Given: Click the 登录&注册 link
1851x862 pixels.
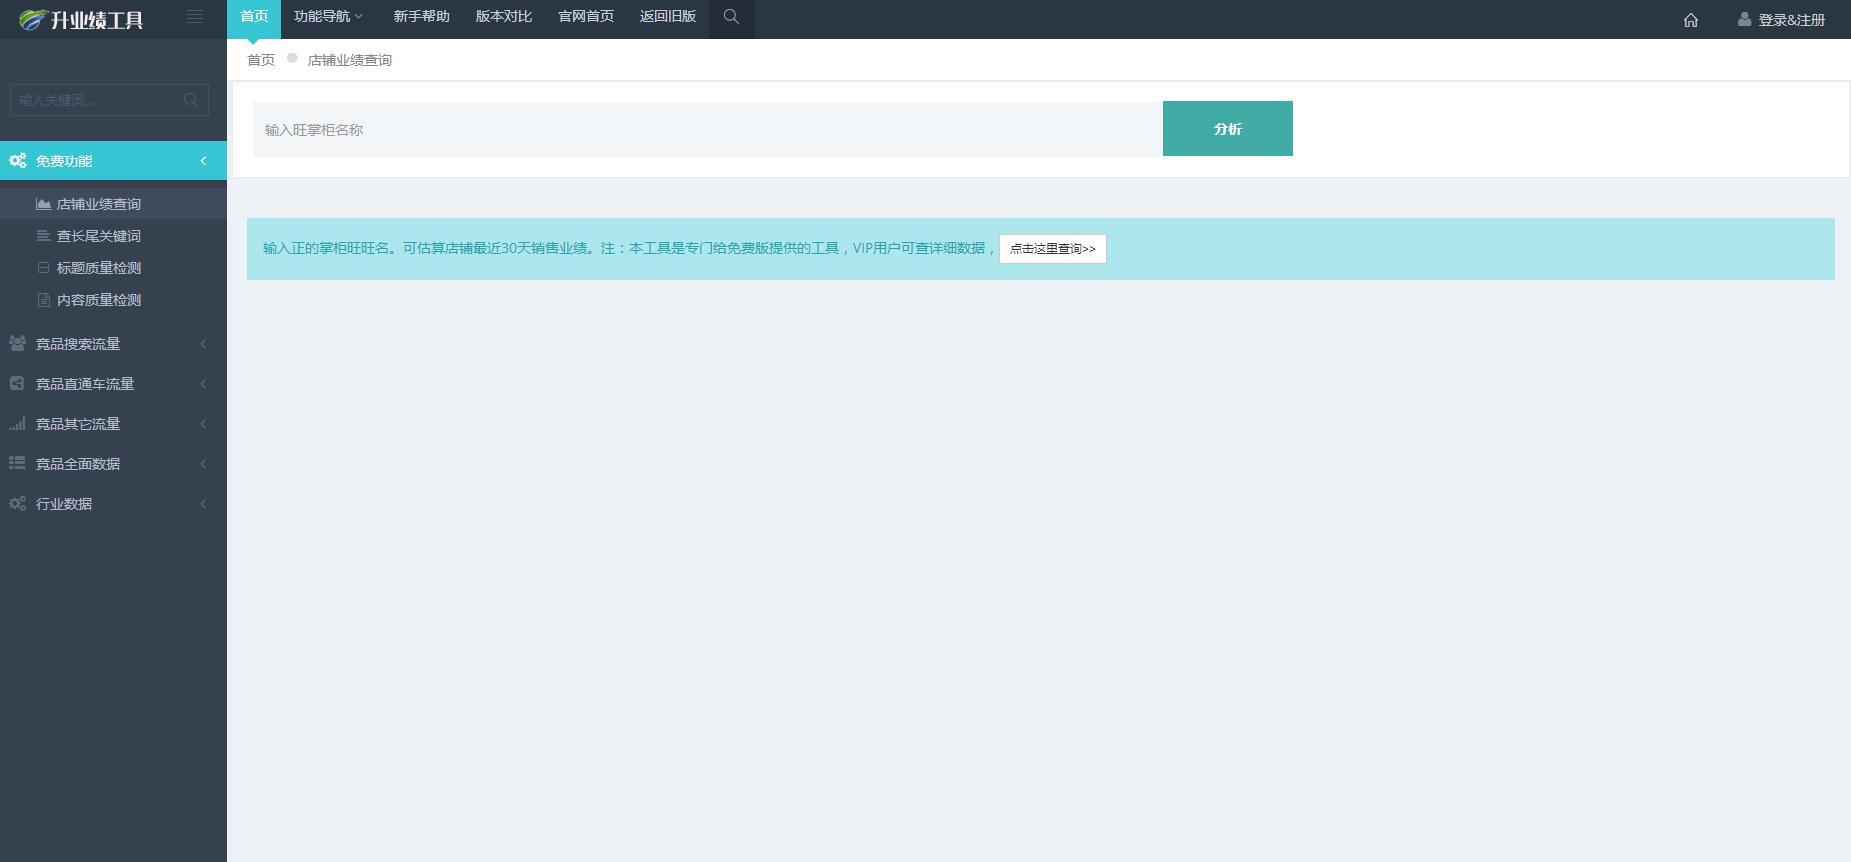Looking at the screenshot, I should [1791, 20].
